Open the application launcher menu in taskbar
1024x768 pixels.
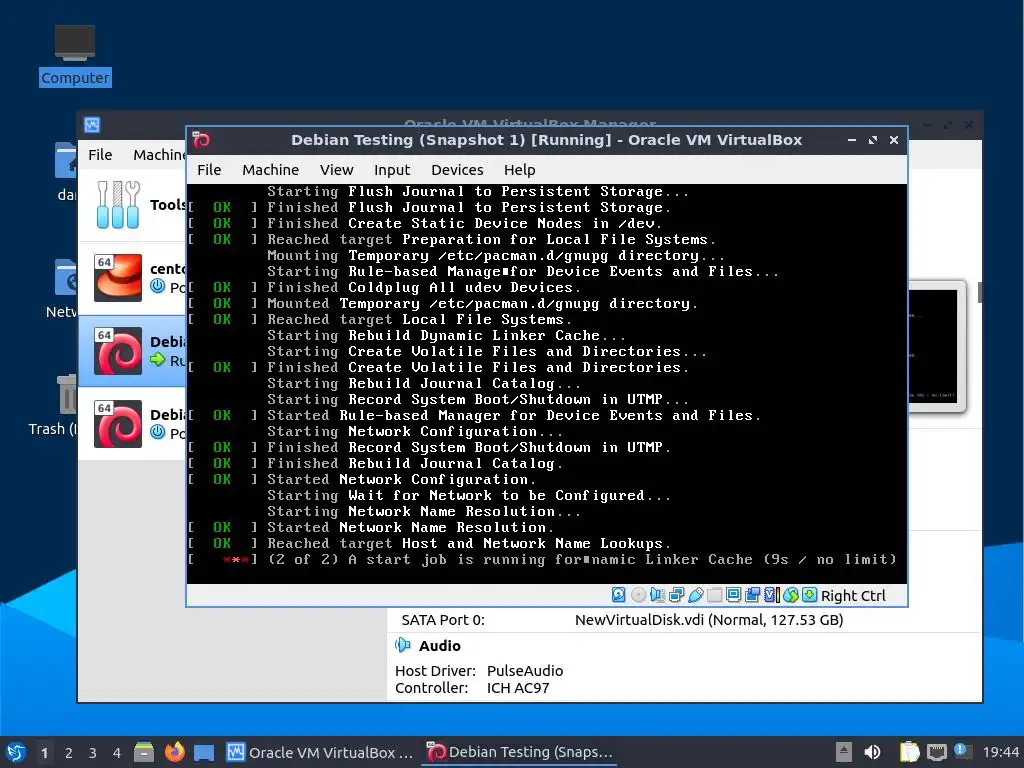tap(16, 752)
